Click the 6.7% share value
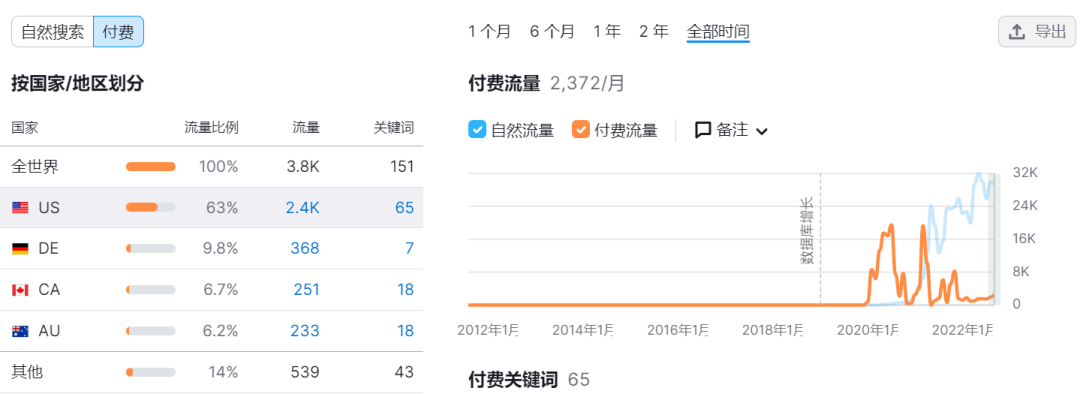Image resolution: width=1080 pixels, height=394 pixels. (x=220, y=290)
